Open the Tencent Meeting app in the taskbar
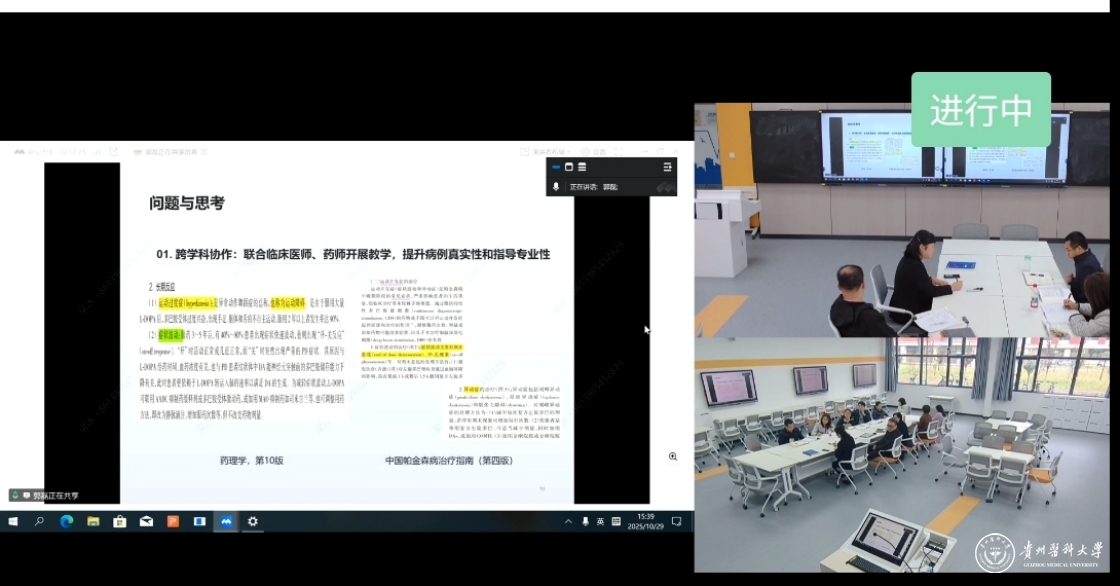This screenshot has width=1120, height=586. click(226, 521)
